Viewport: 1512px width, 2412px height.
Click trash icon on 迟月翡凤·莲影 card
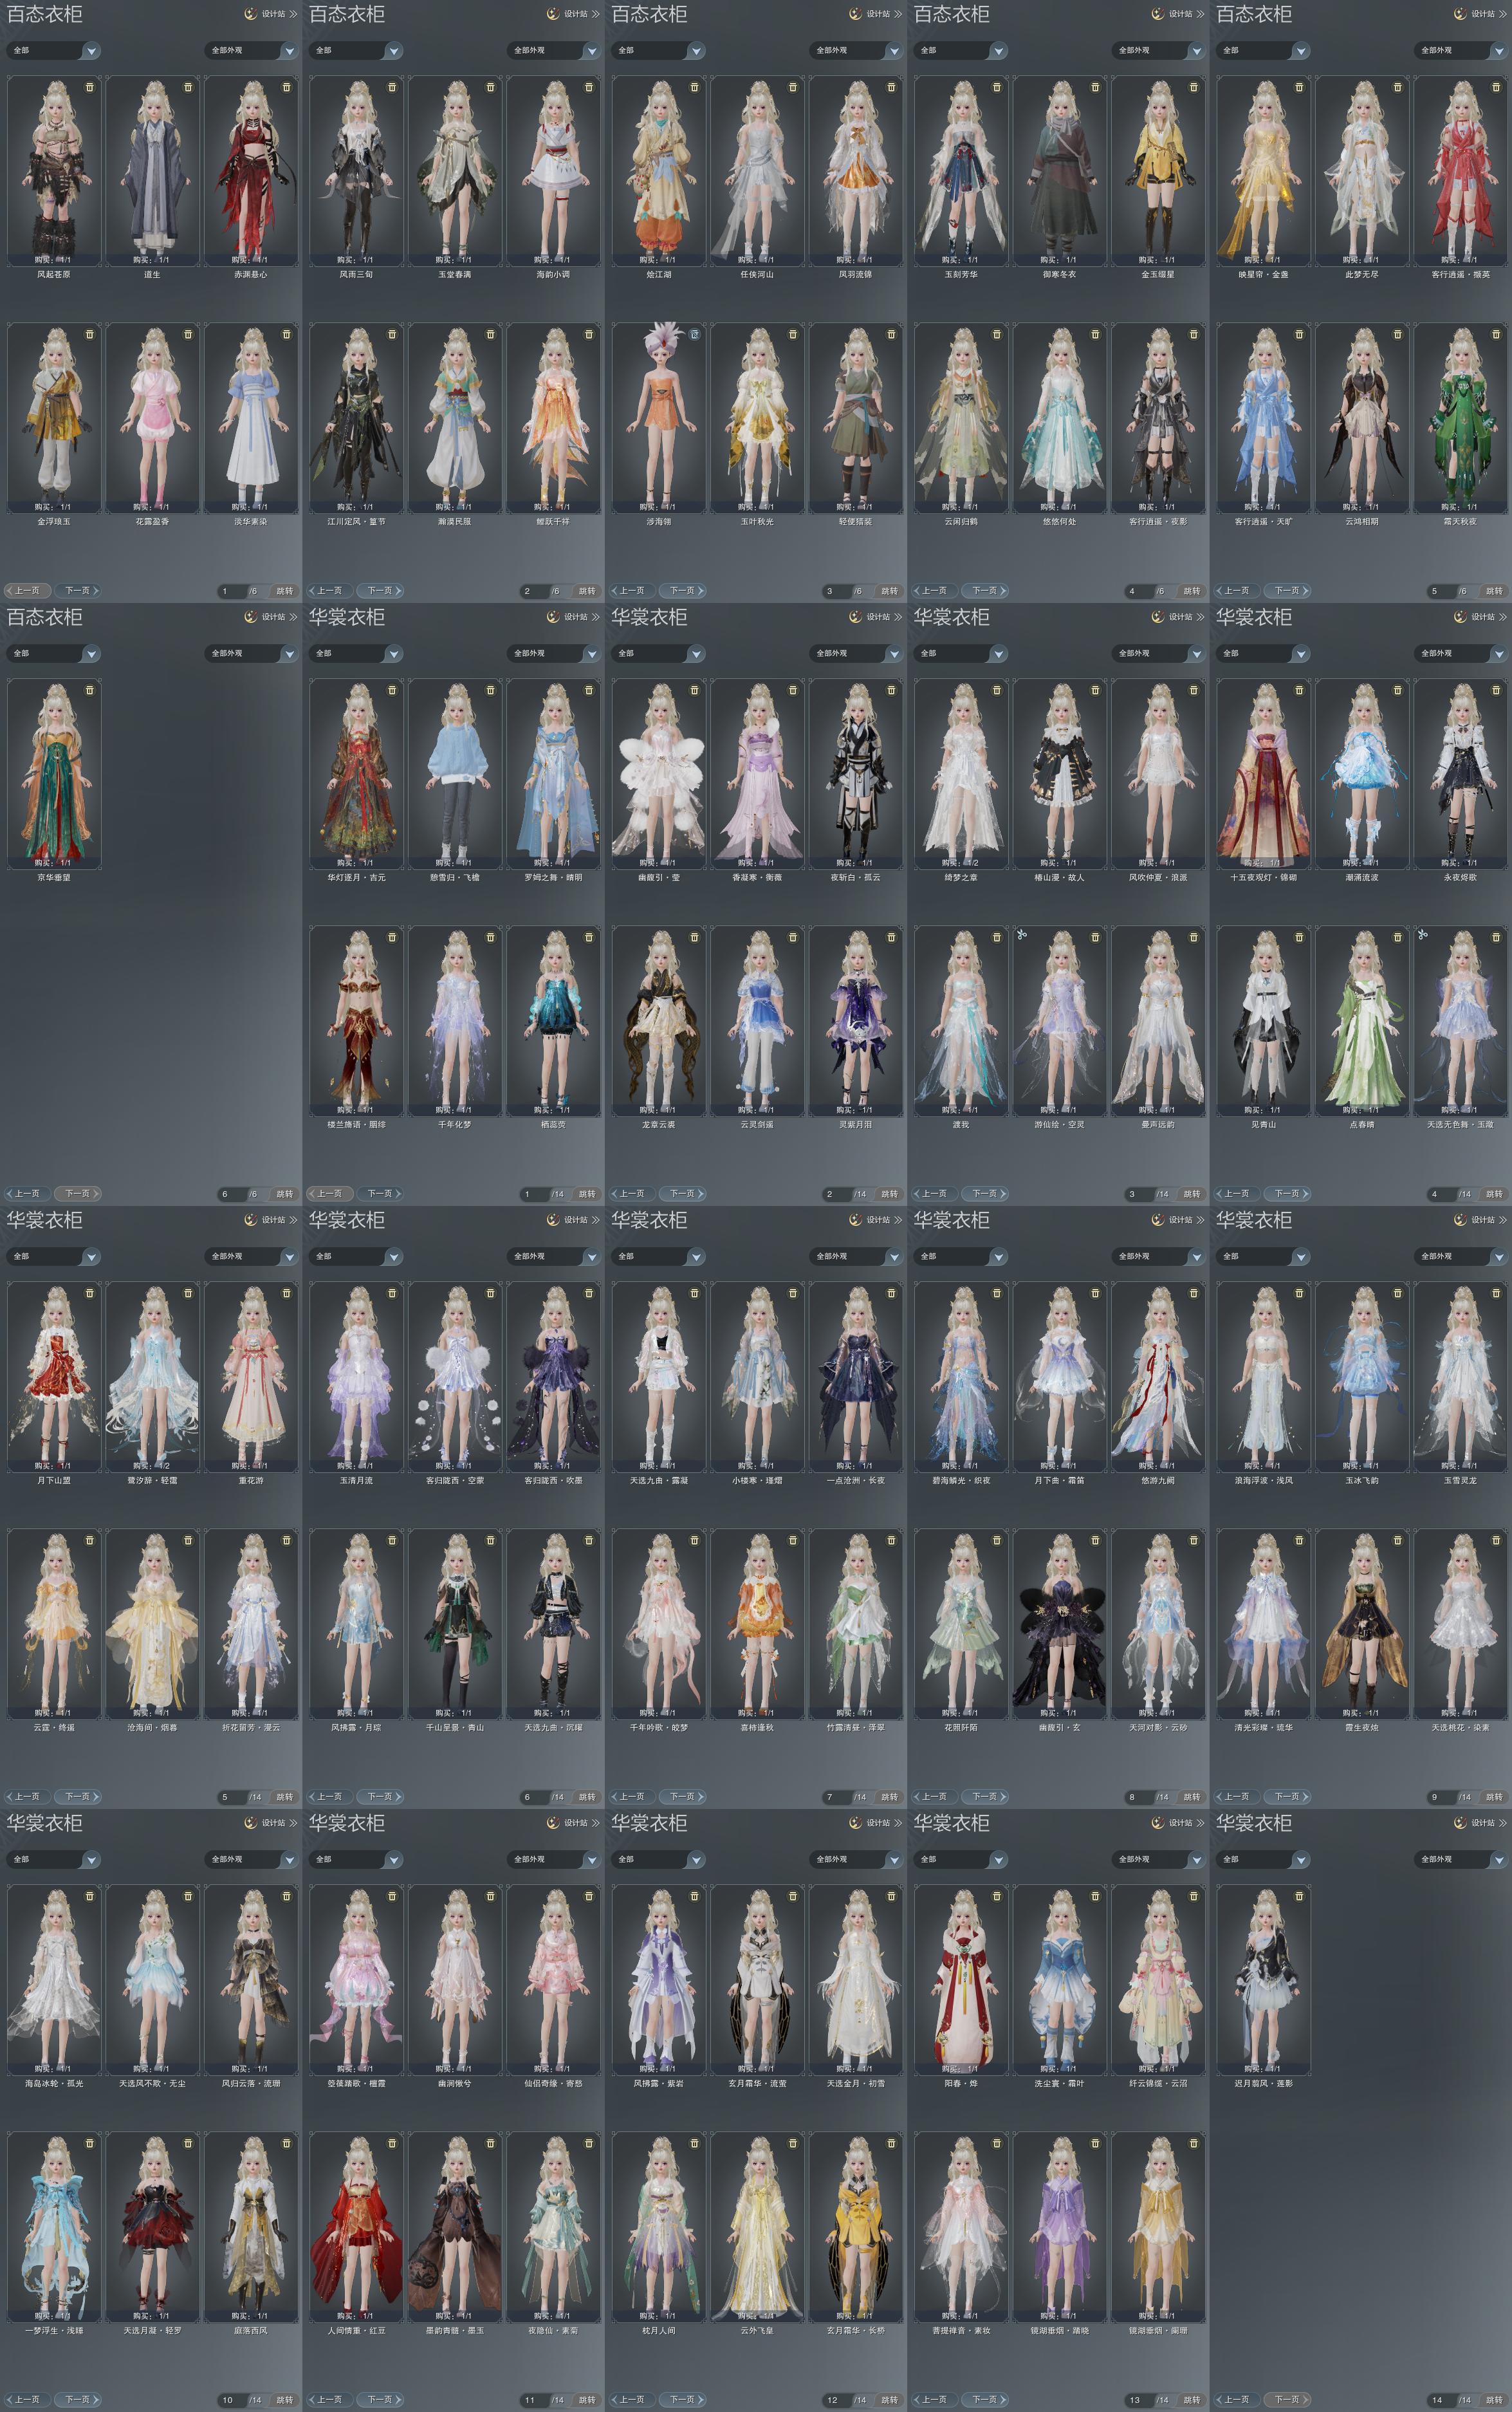pos(1299,1896)
